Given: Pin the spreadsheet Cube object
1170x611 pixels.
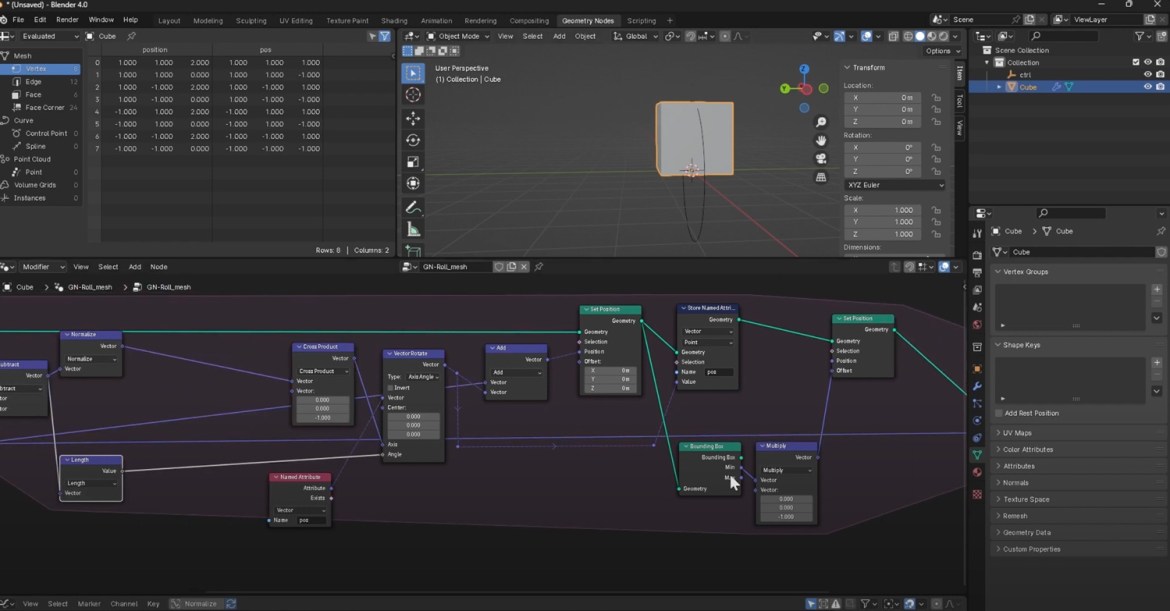Looking at the screenshot, I should coord(131,36).
